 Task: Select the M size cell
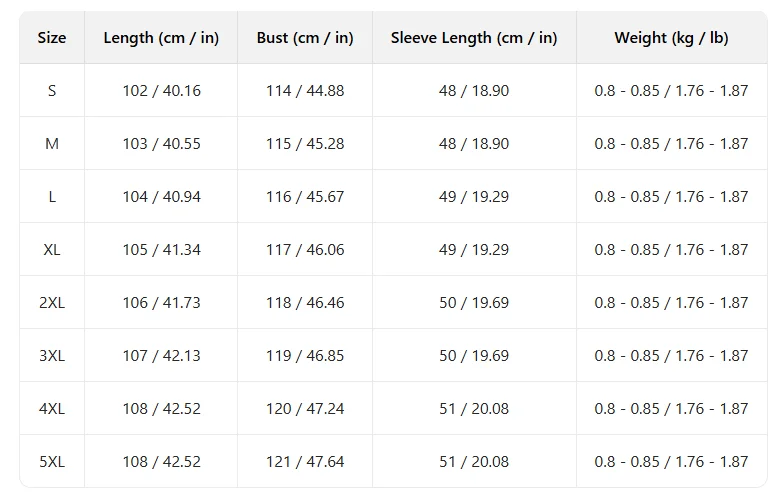[x=52, y=143]
